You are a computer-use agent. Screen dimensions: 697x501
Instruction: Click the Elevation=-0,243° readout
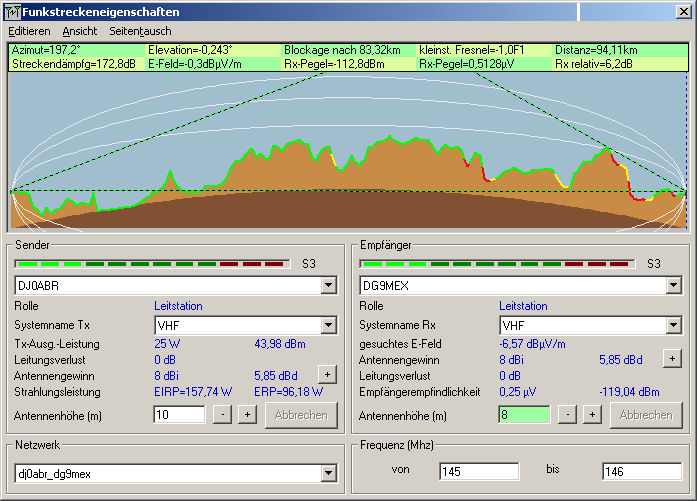(x=190, y=50)
